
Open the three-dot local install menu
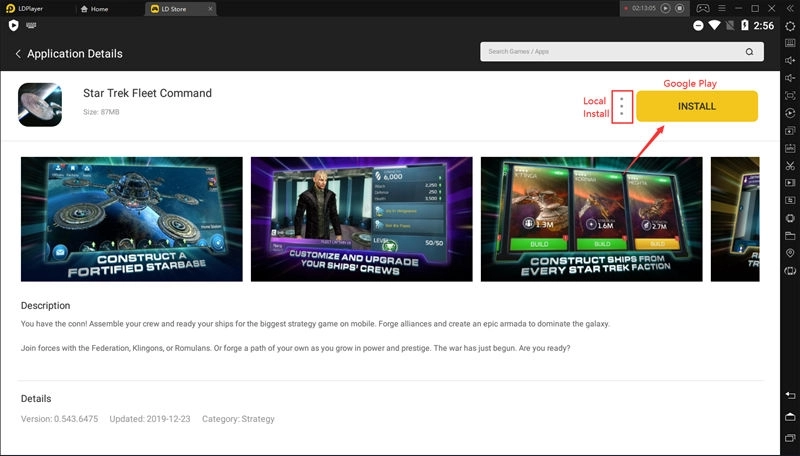pos(623,106)
